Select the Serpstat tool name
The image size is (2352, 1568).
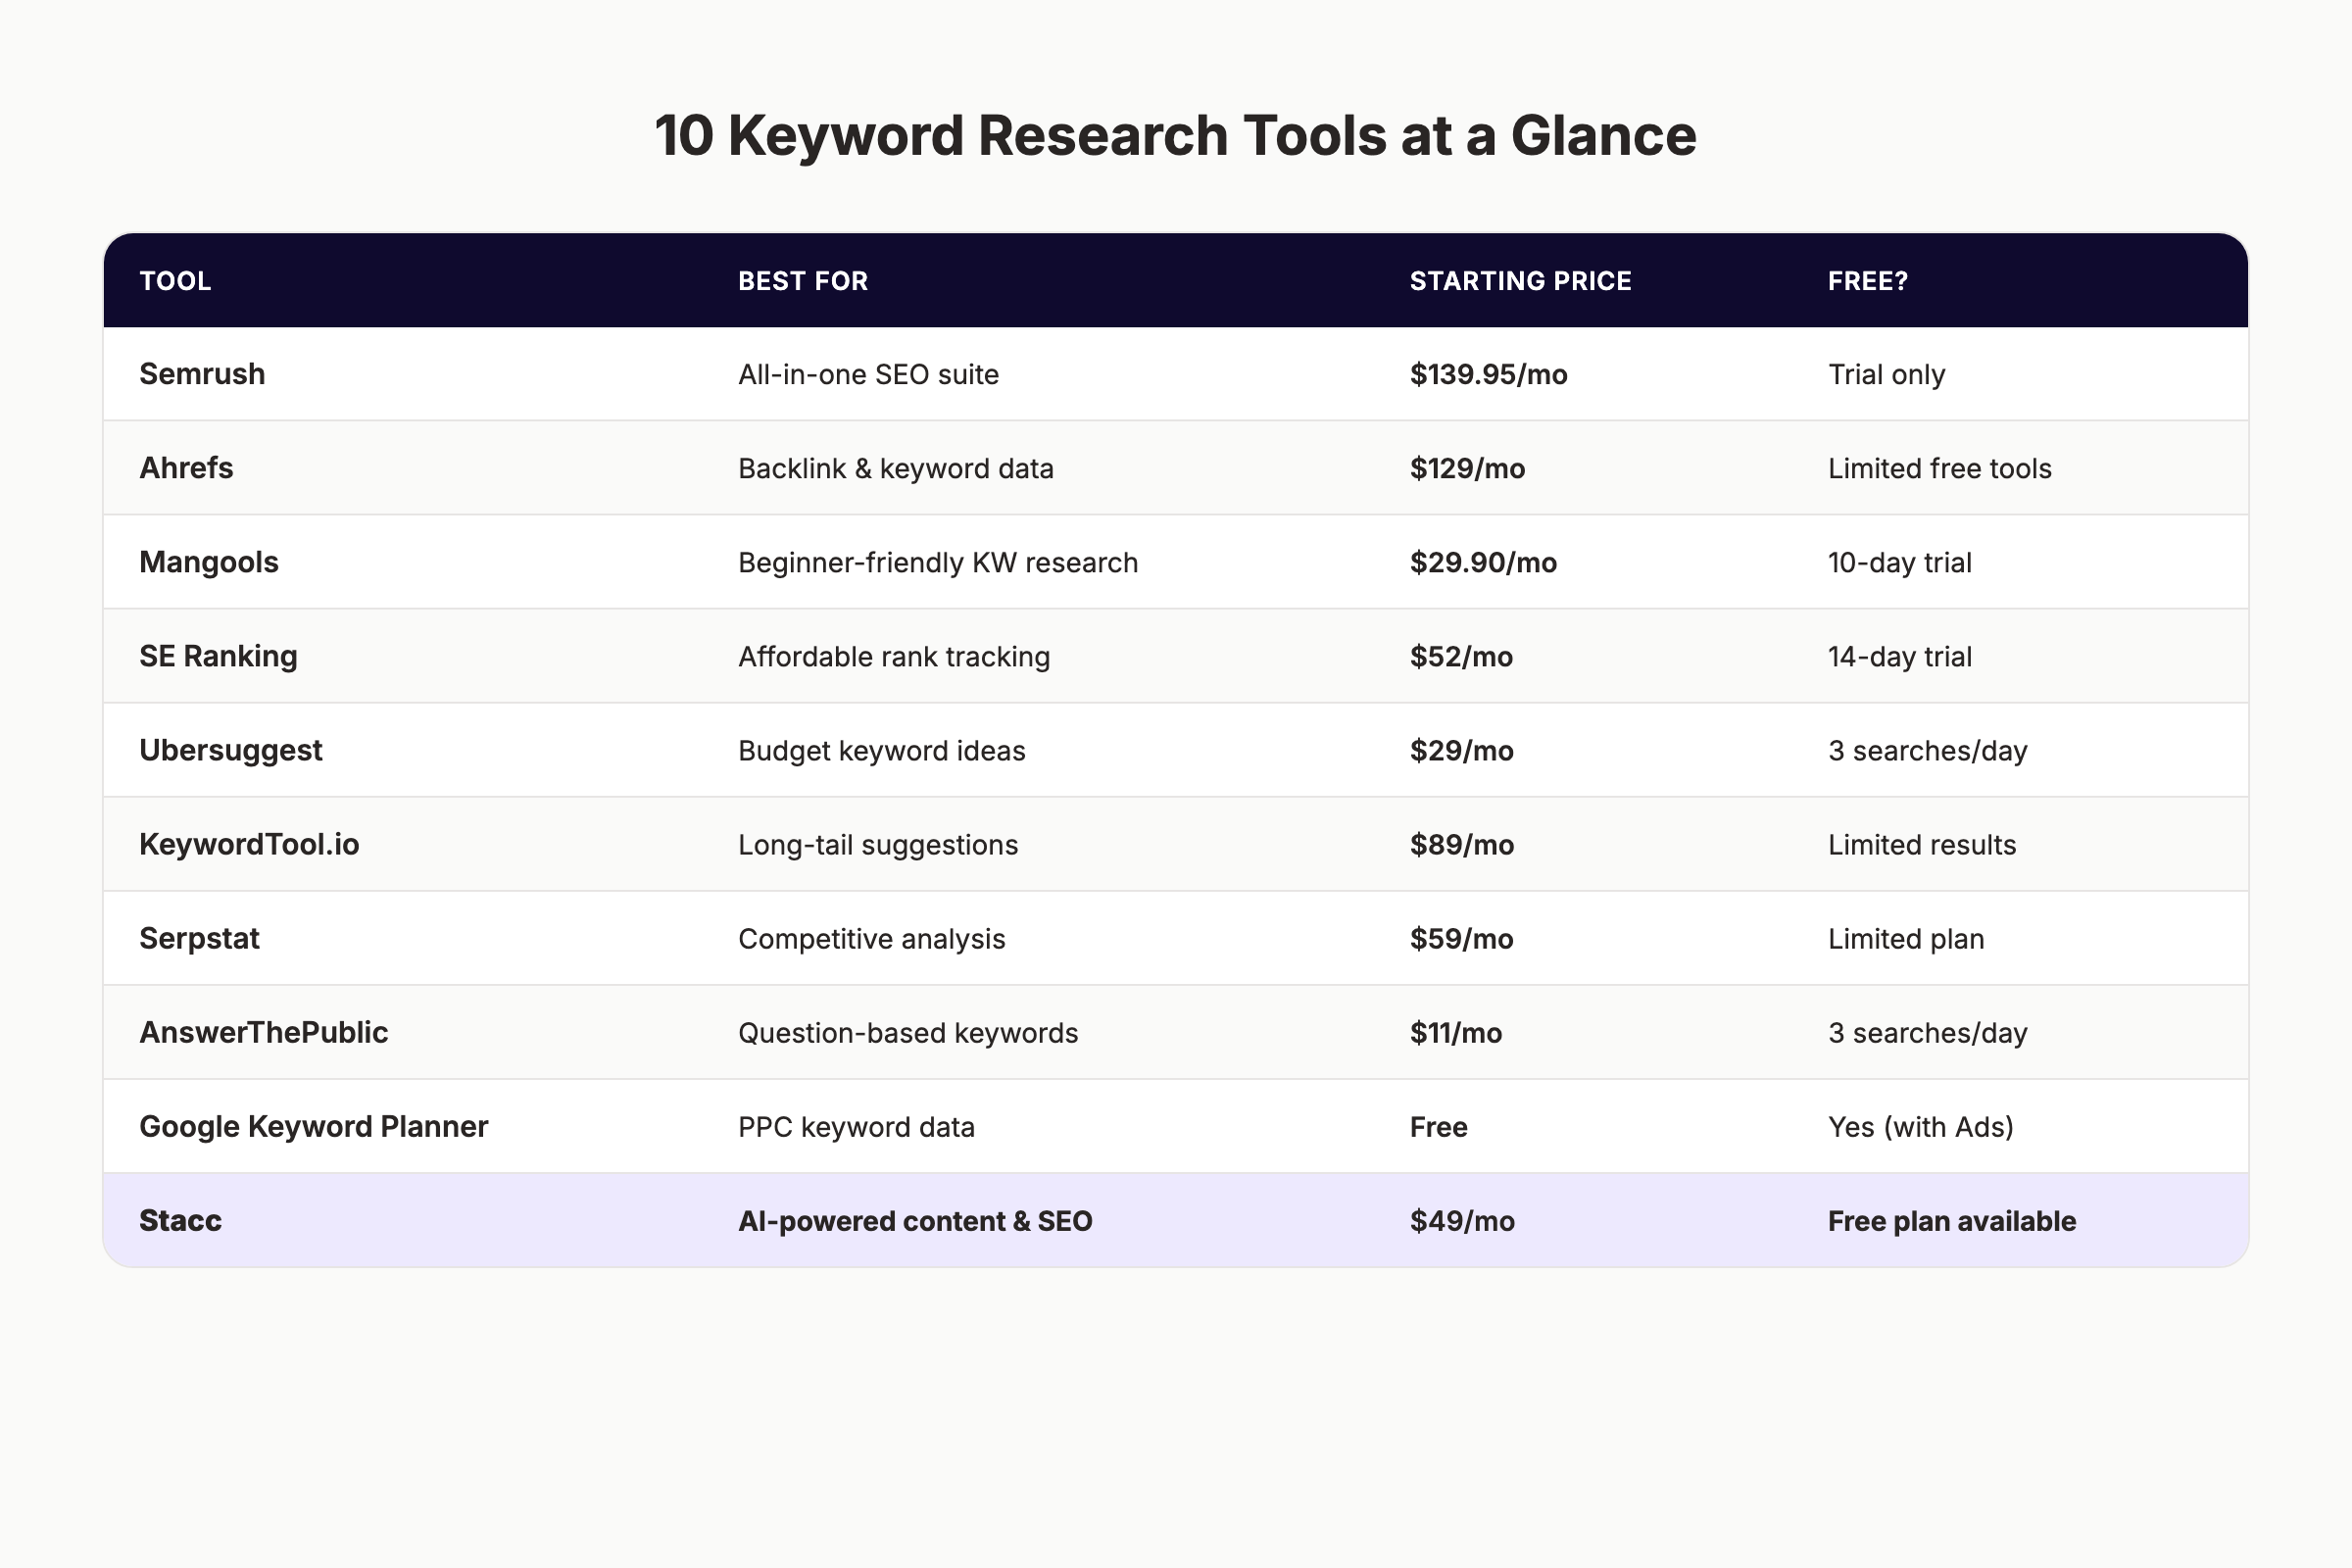click(199, 938)
